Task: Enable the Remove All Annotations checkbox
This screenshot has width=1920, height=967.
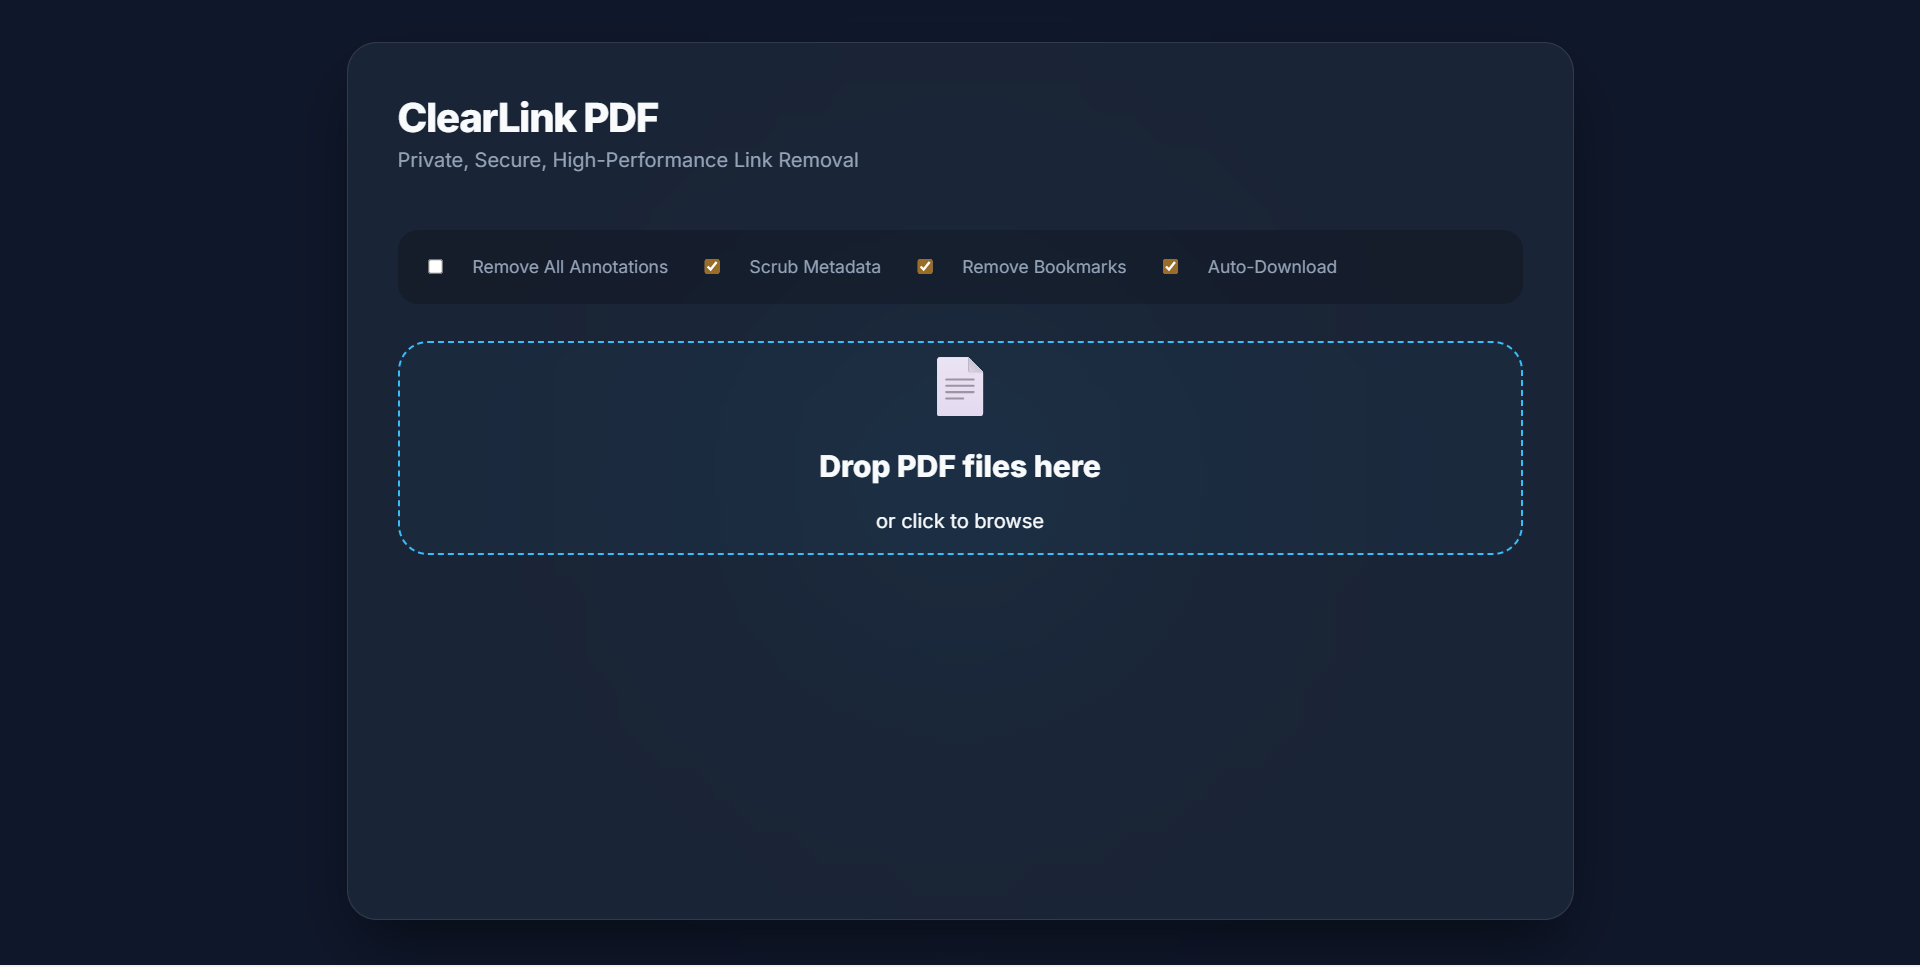Action: [435, 267]
